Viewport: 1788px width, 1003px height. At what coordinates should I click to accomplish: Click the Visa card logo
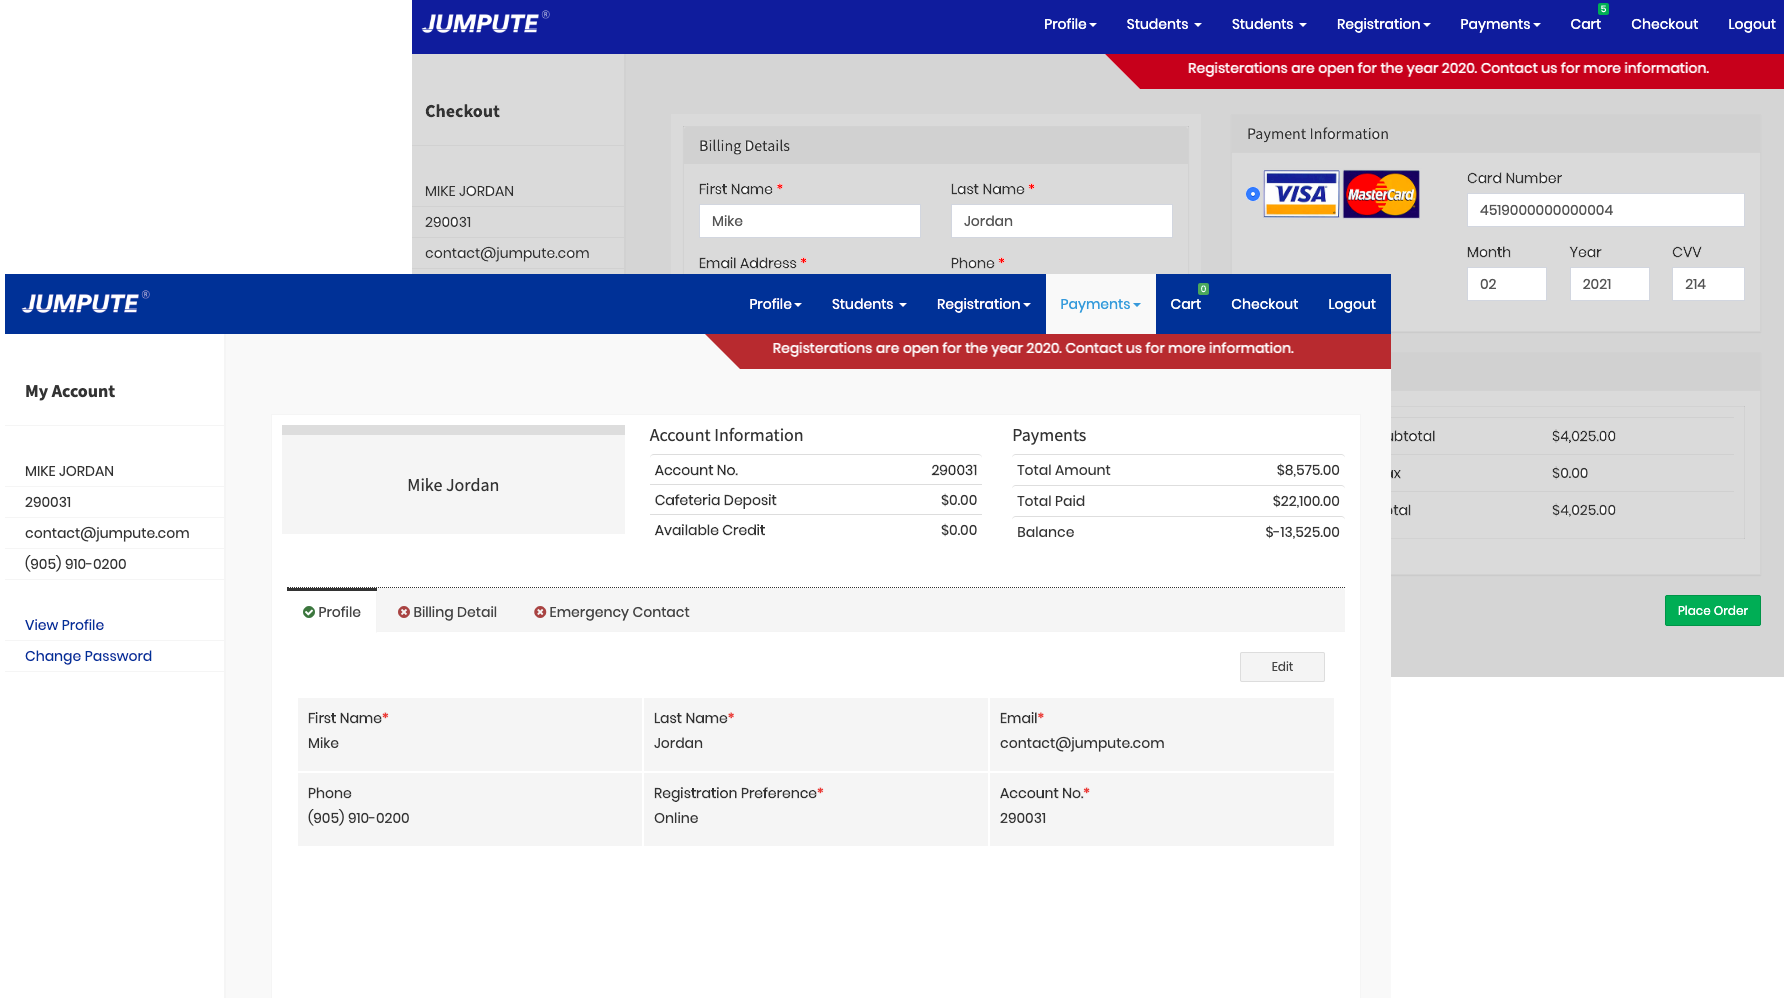point(1301,194)
